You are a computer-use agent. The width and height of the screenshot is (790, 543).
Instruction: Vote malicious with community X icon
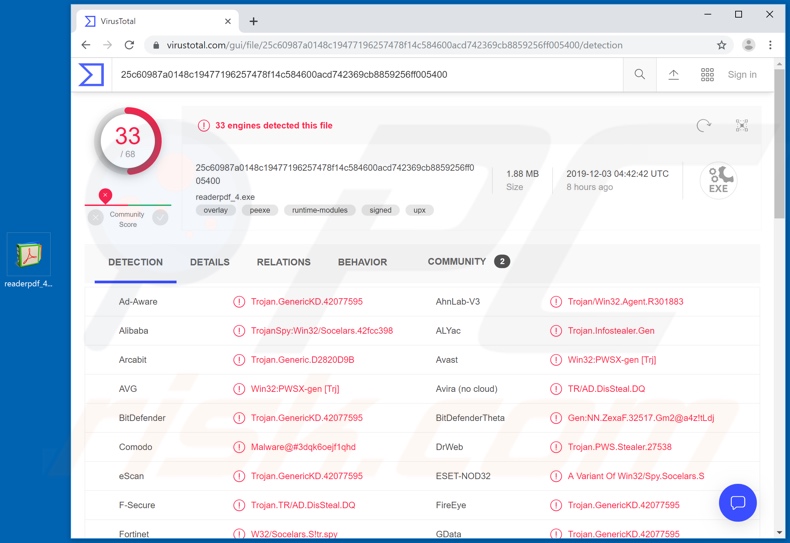[x=95, y=218]
